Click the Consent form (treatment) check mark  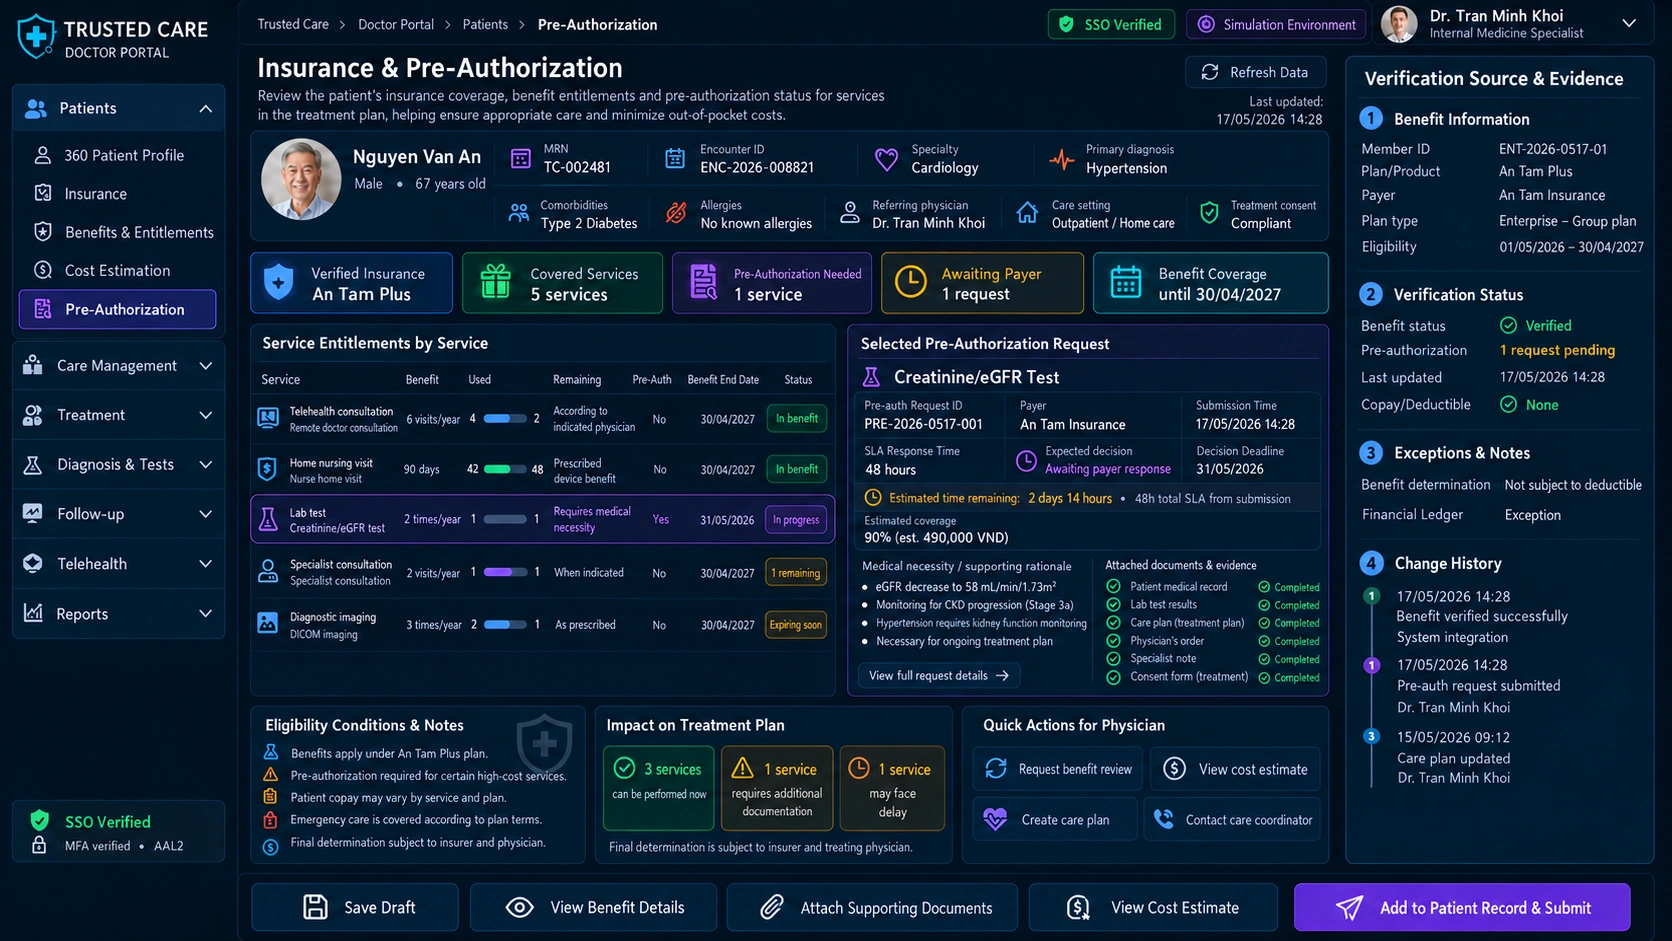1113,677
